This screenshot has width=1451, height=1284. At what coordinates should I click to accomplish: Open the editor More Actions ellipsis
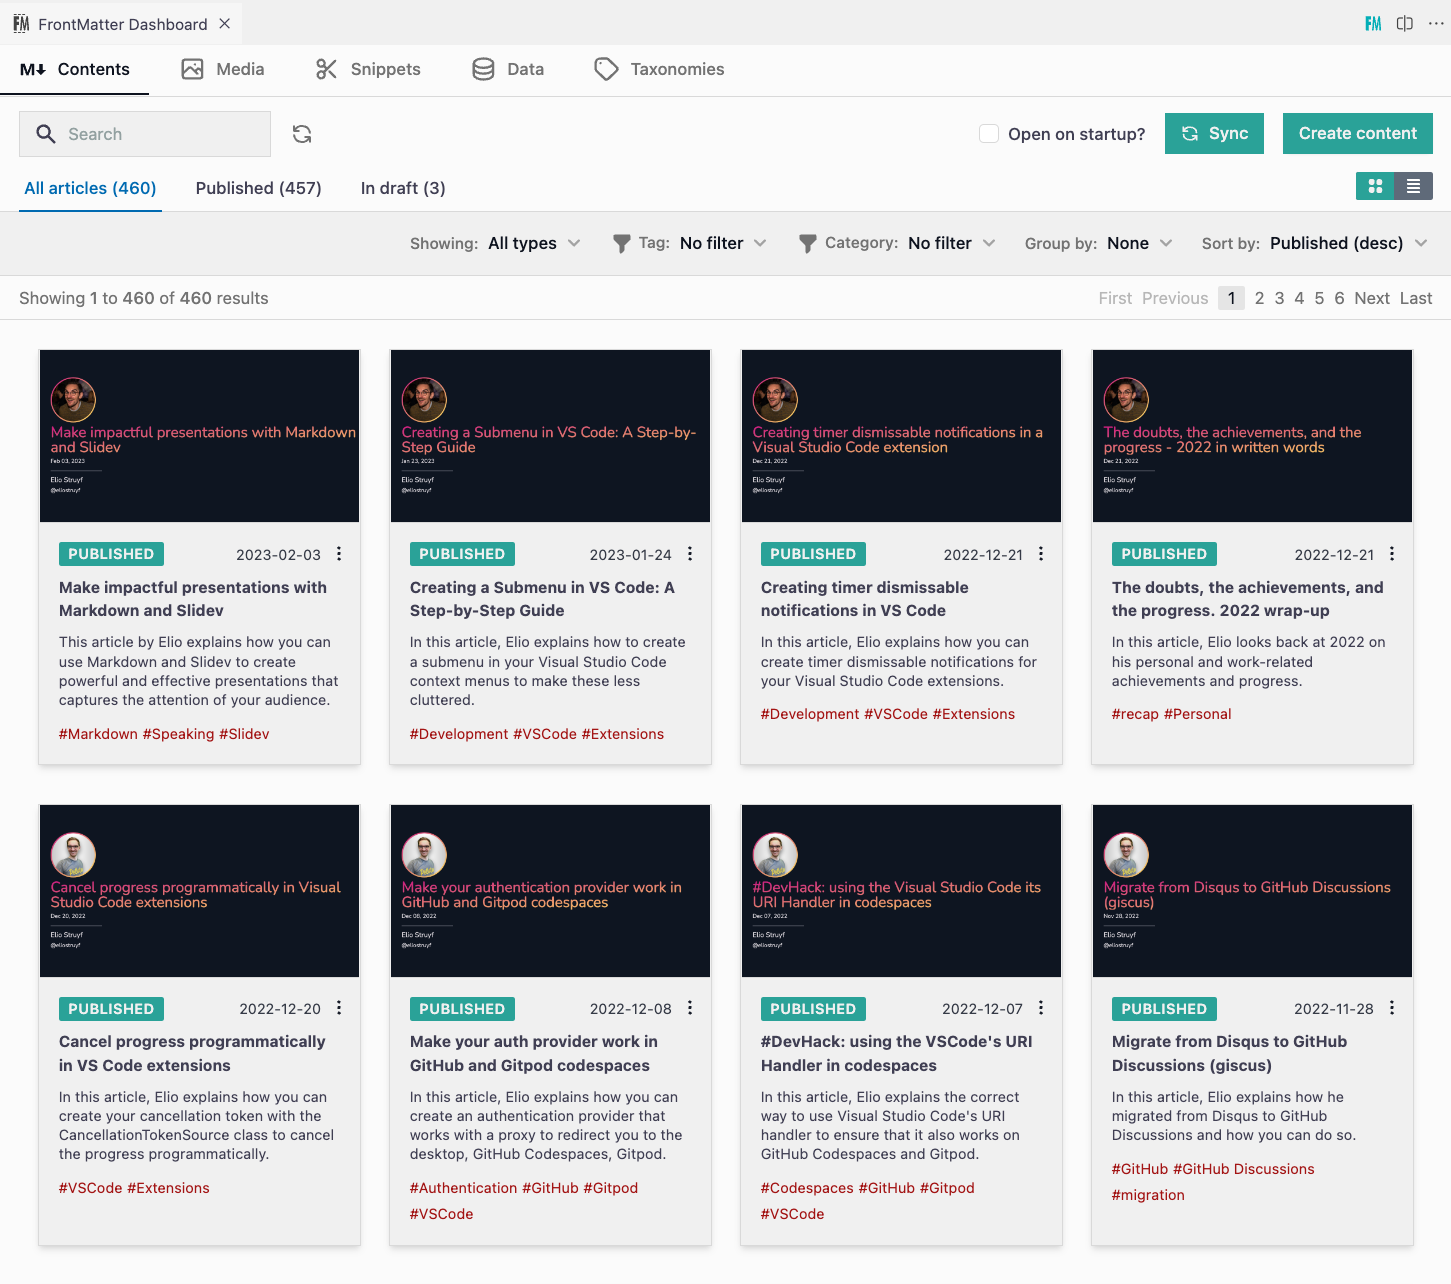click(x=1436, y=23)
